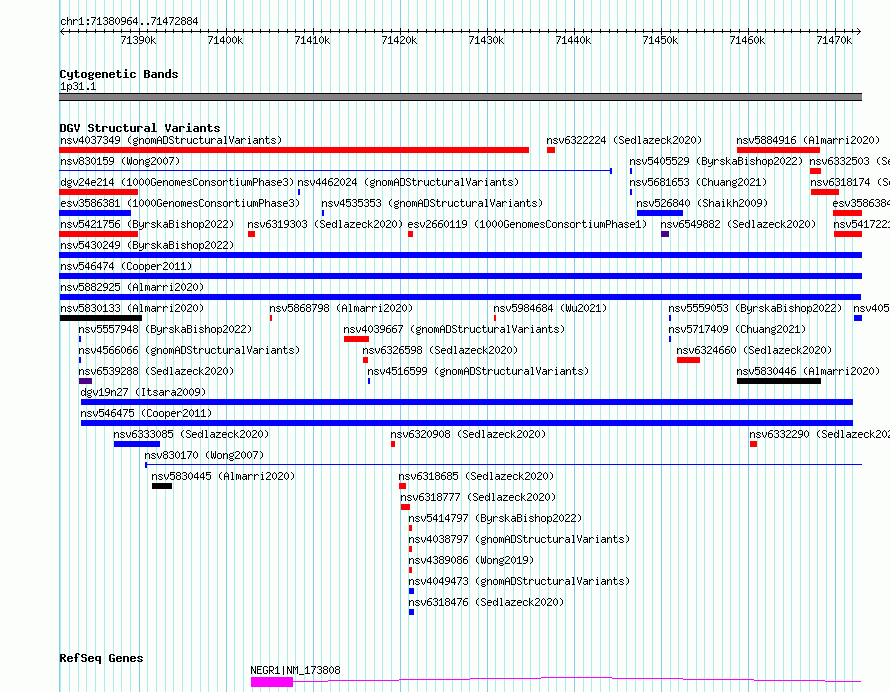This screenshot has height=692, width=890.
Task: Click the black bar under nsv5830446
Action: (779, 381)
